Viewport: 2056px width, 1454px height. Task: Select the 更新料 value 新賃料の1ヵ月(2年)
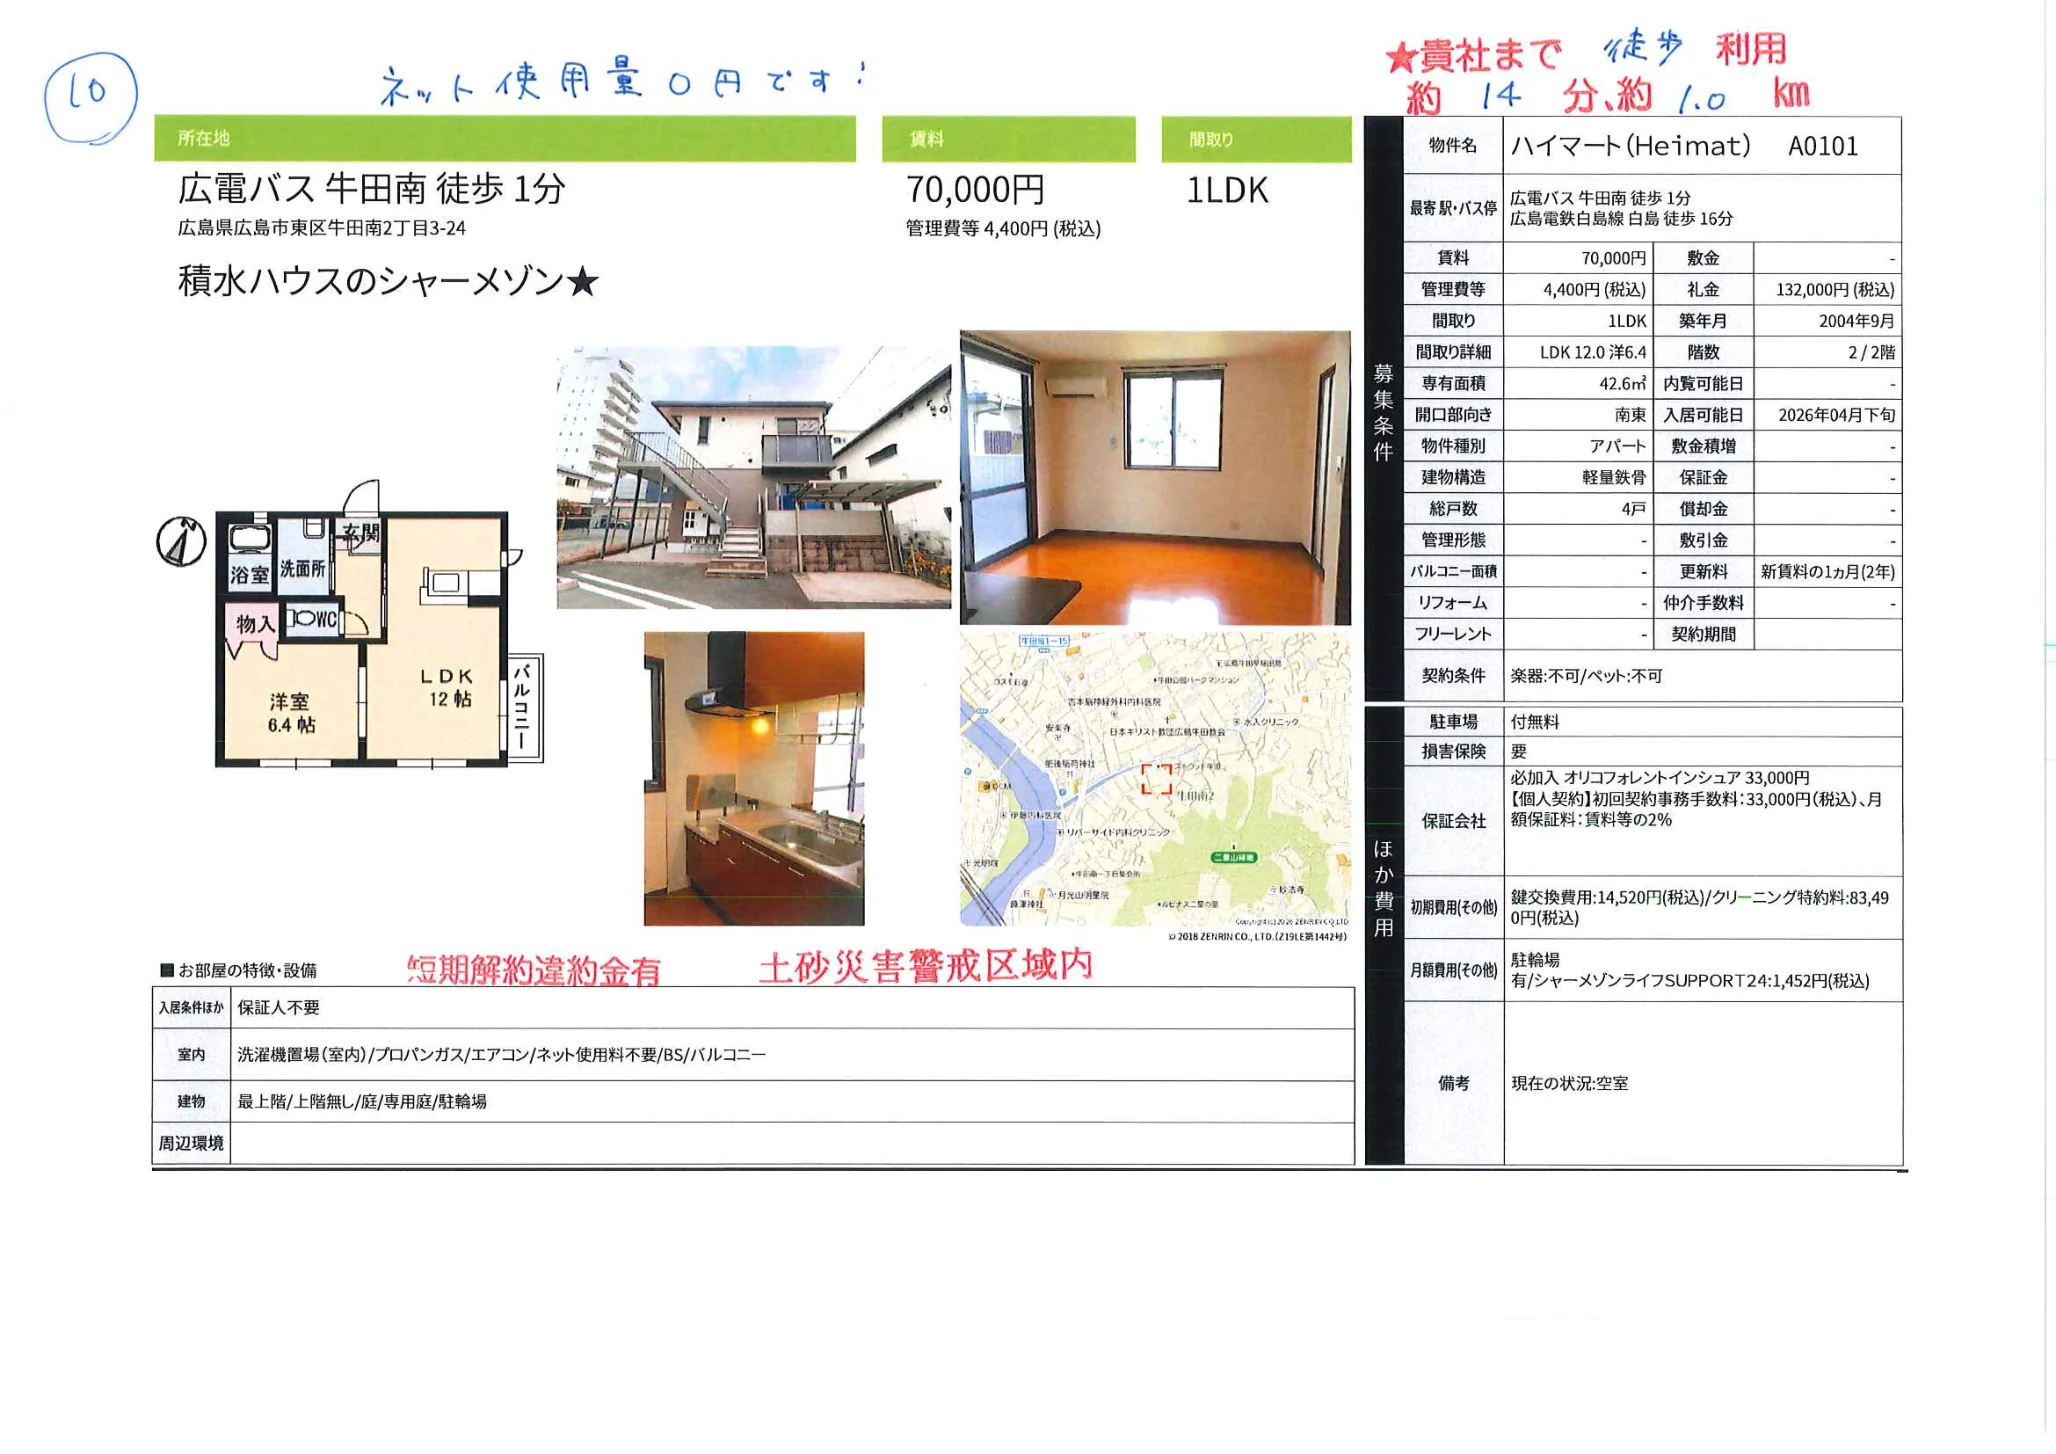(x=1827, y=572)
